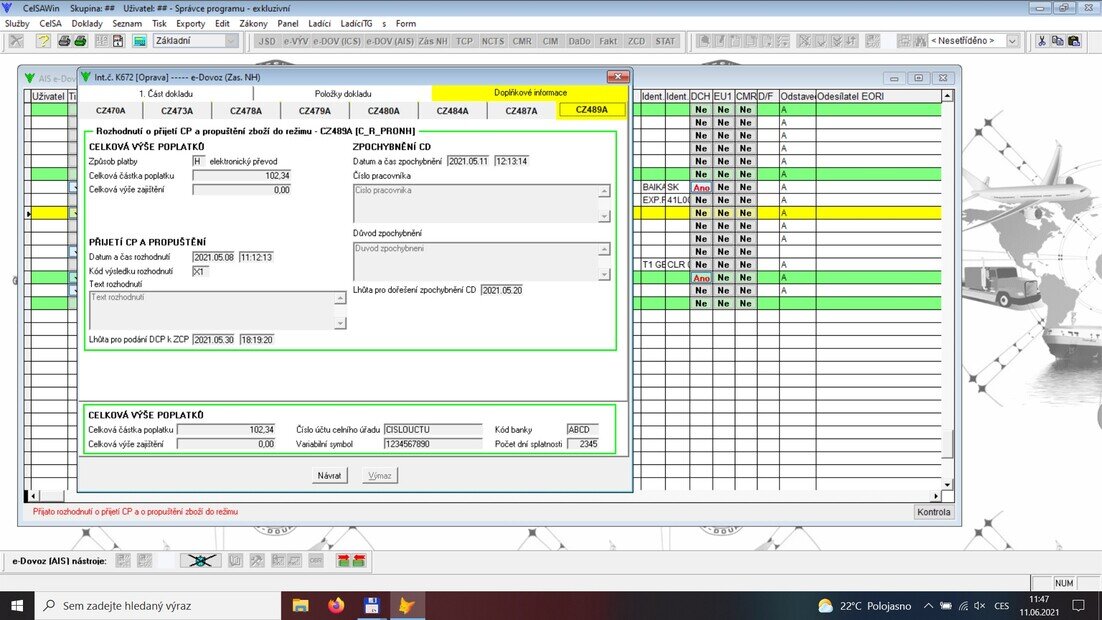Expand the Nesetříděno sorting dropdown
This screenshot has width=1102, height=620.
(1012, 41)
